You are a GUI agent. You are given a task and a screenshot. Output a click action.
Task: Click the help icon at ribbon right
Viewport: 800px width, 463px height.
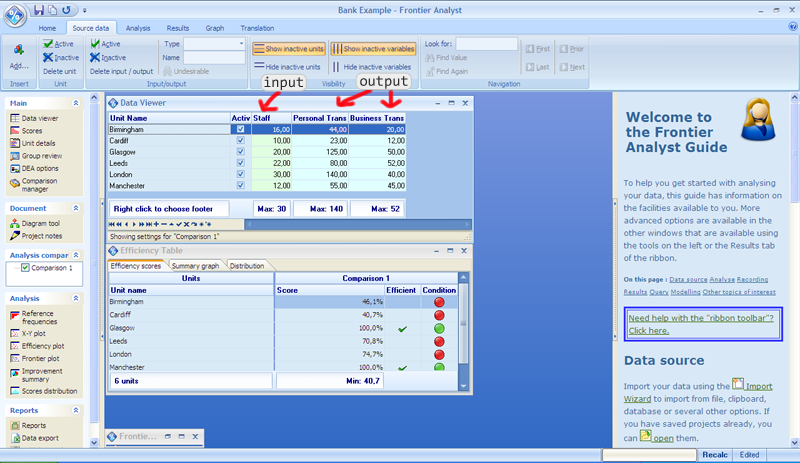pyautogui.click(x=792, y=27)
